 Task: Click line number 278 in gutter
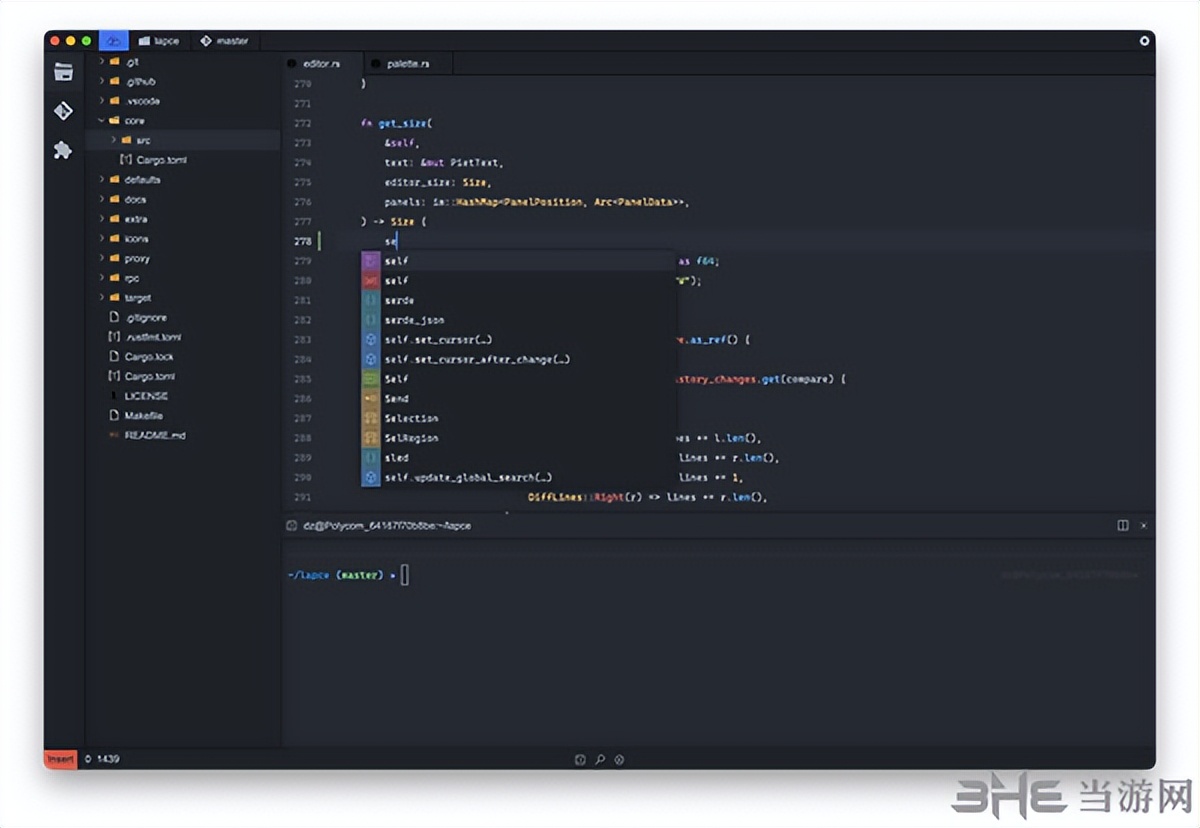(x=302, y=241)
